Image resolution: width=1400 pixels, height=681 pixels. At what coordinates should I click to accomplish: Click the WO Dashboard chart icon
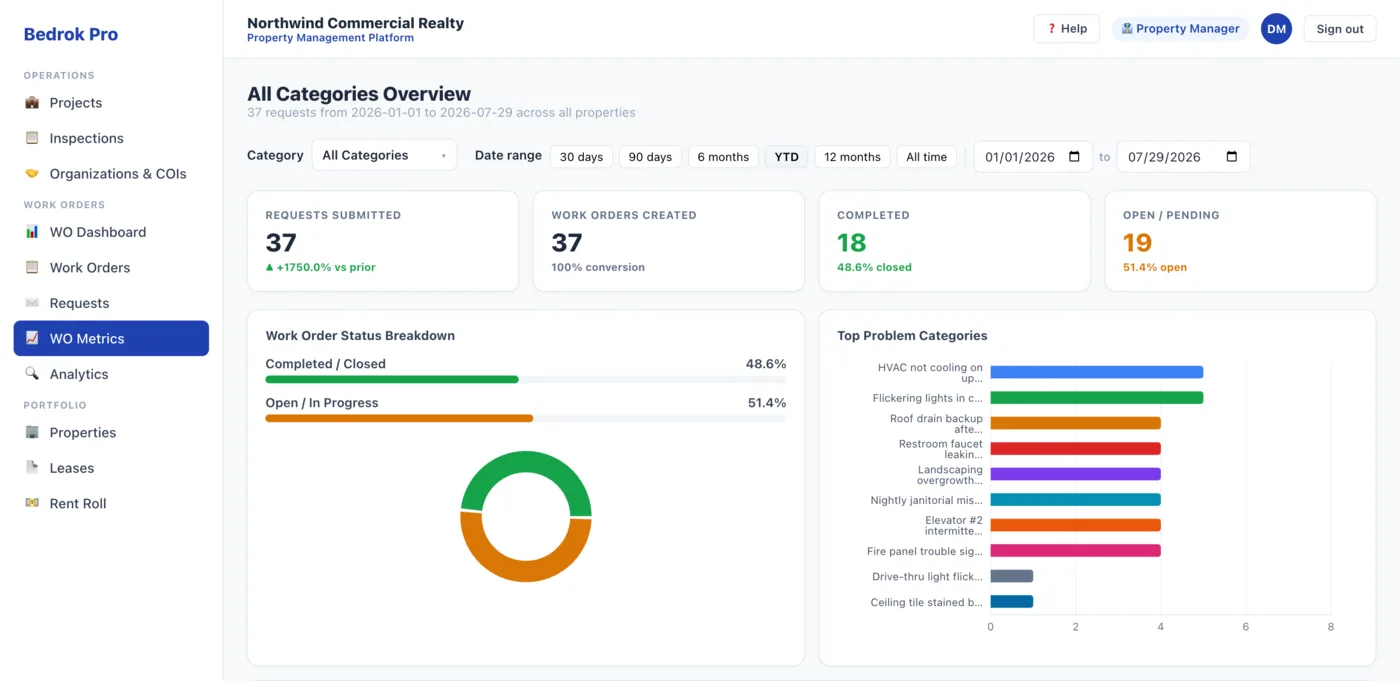(32, 232)
